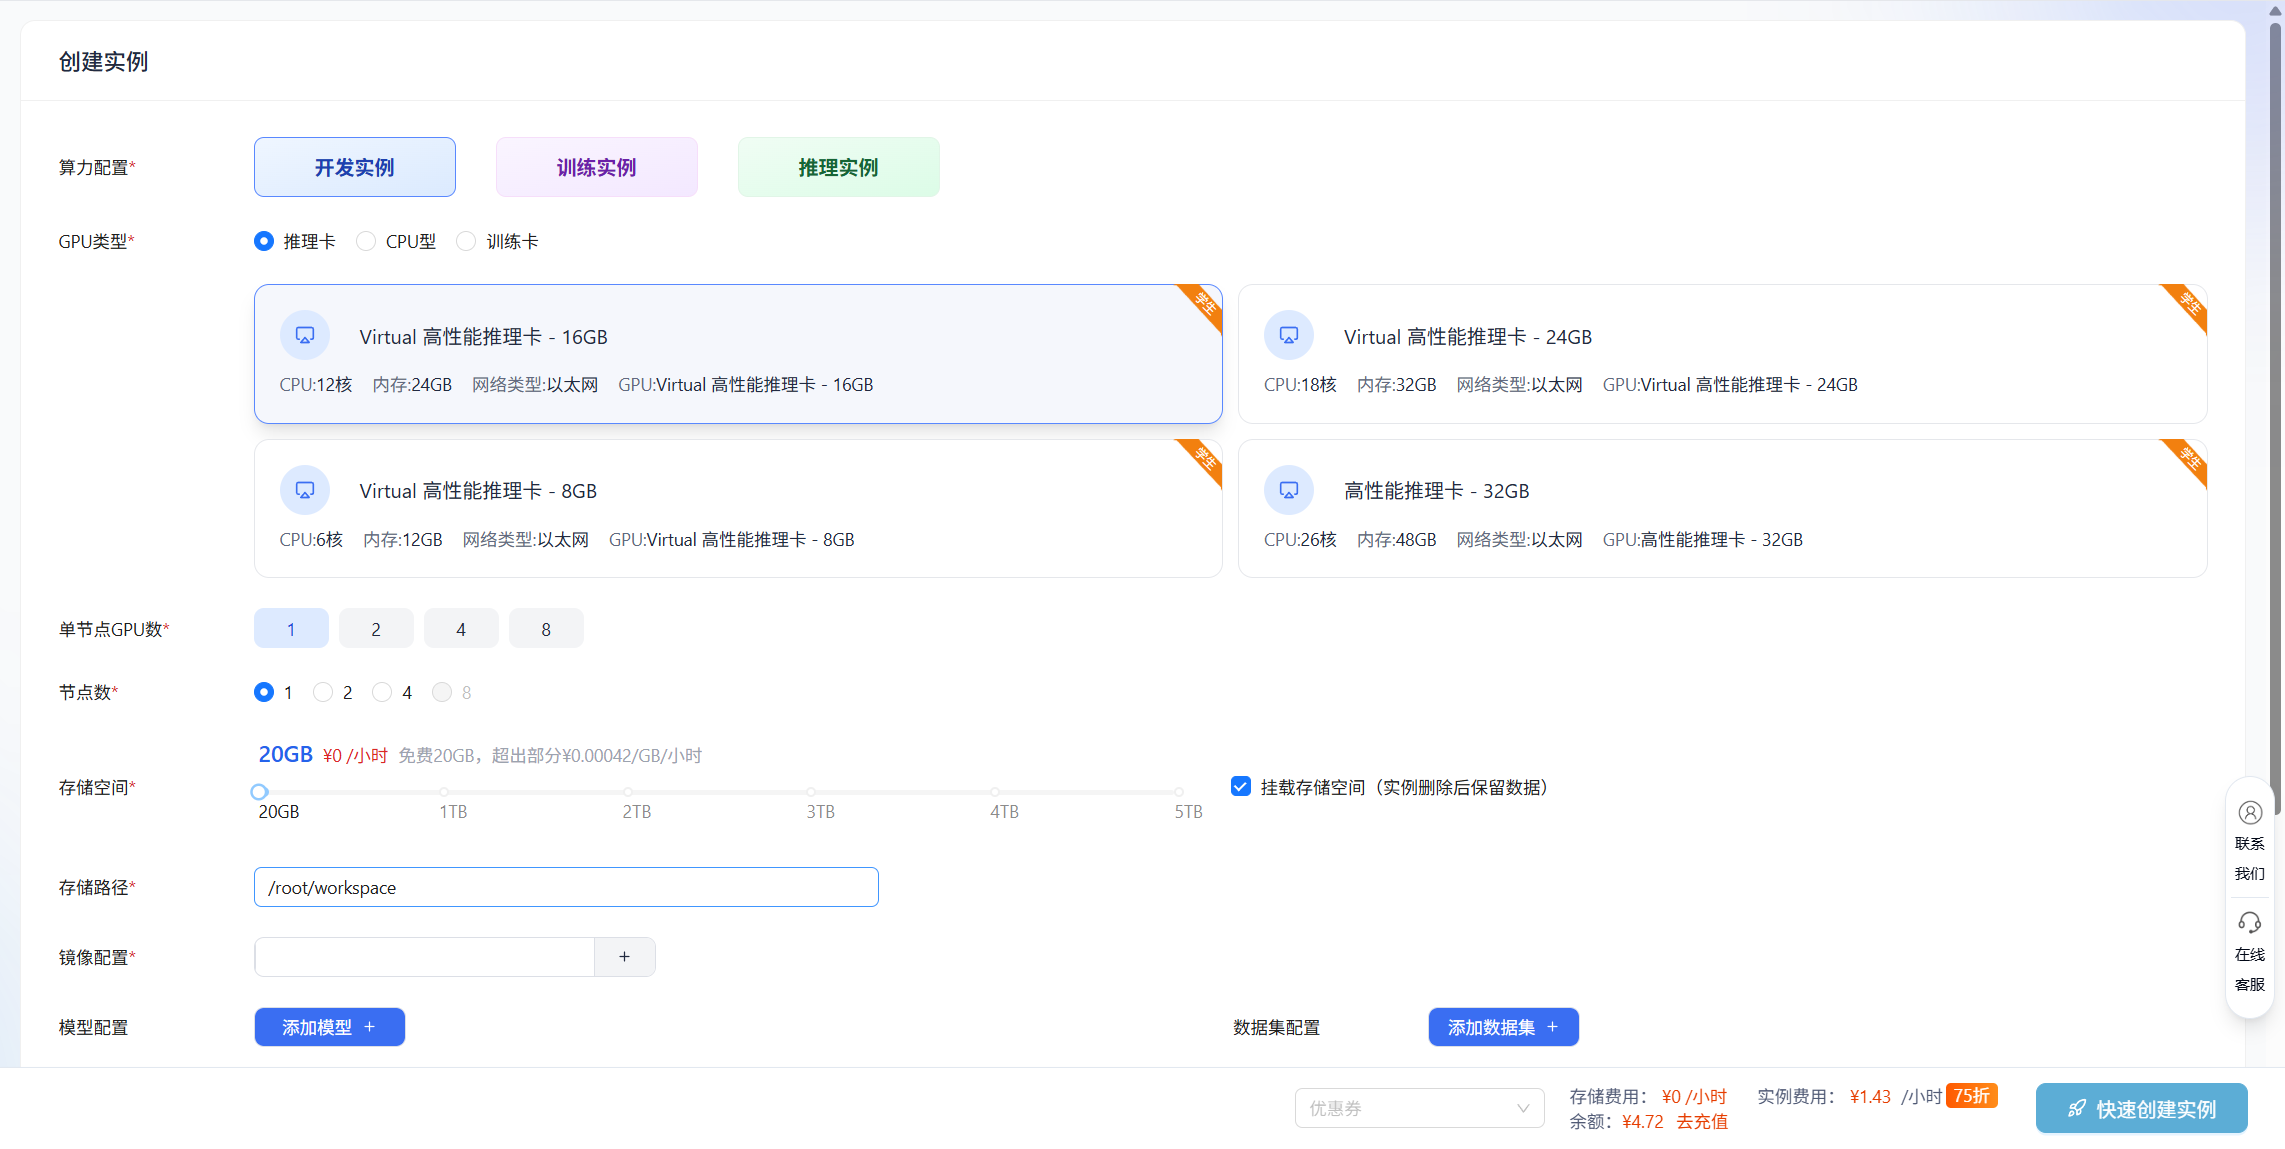Click the 添加数据集 button
2285x1149 pixels.
click(x=1503, y=1027)
